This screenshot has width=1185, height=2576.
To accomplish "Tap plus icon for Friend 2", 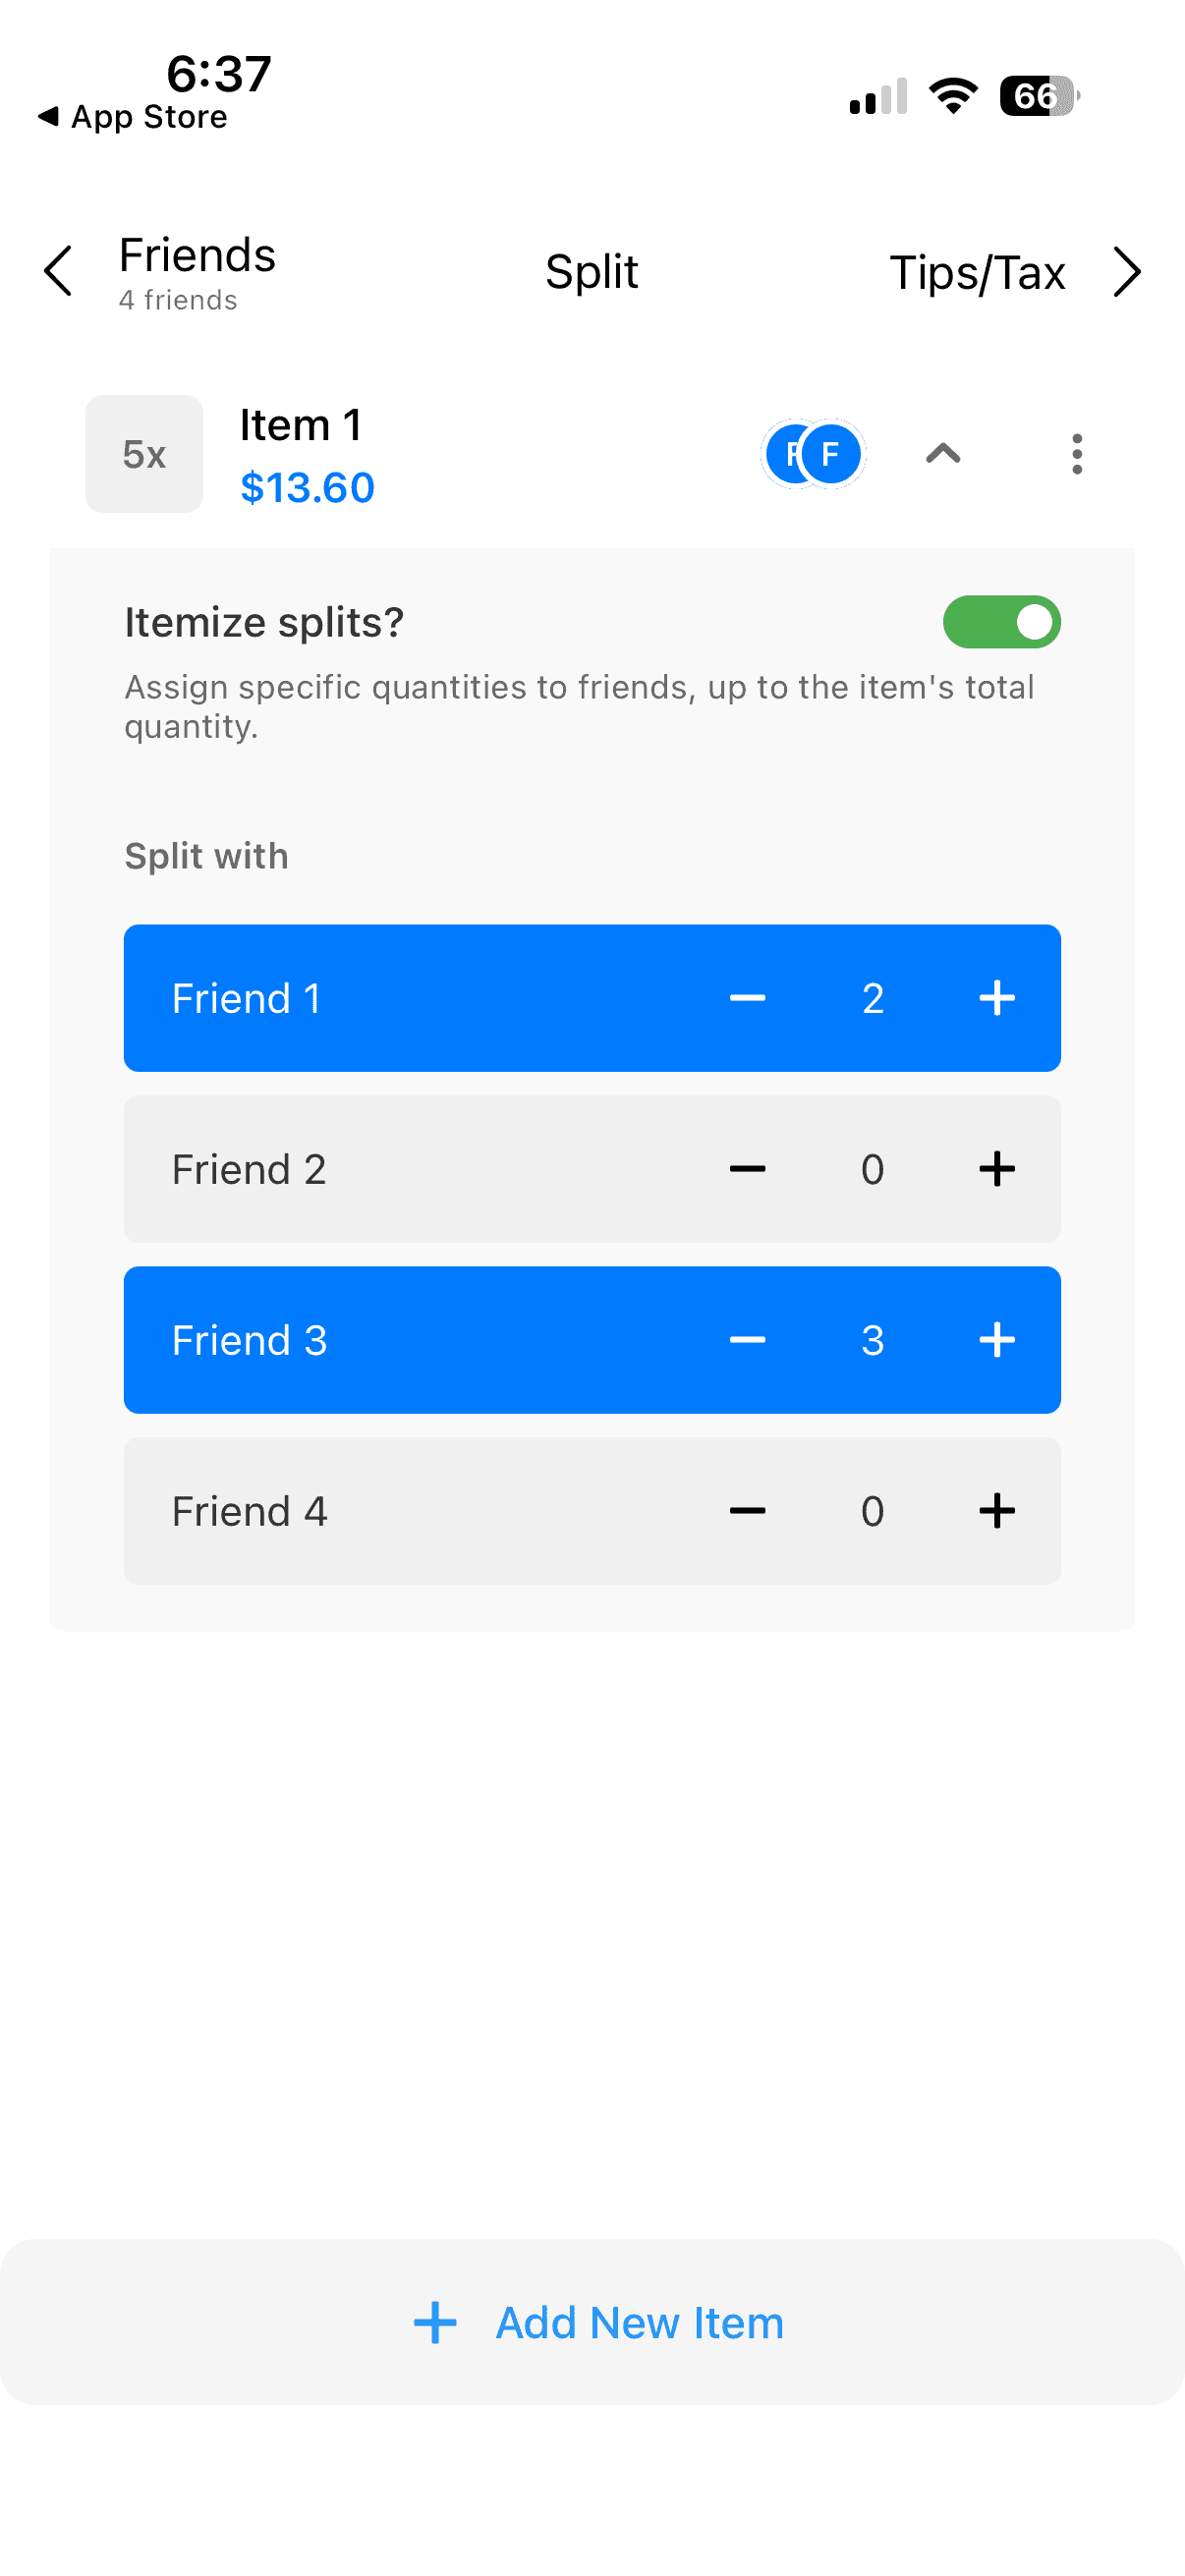I will point(996,1169).
